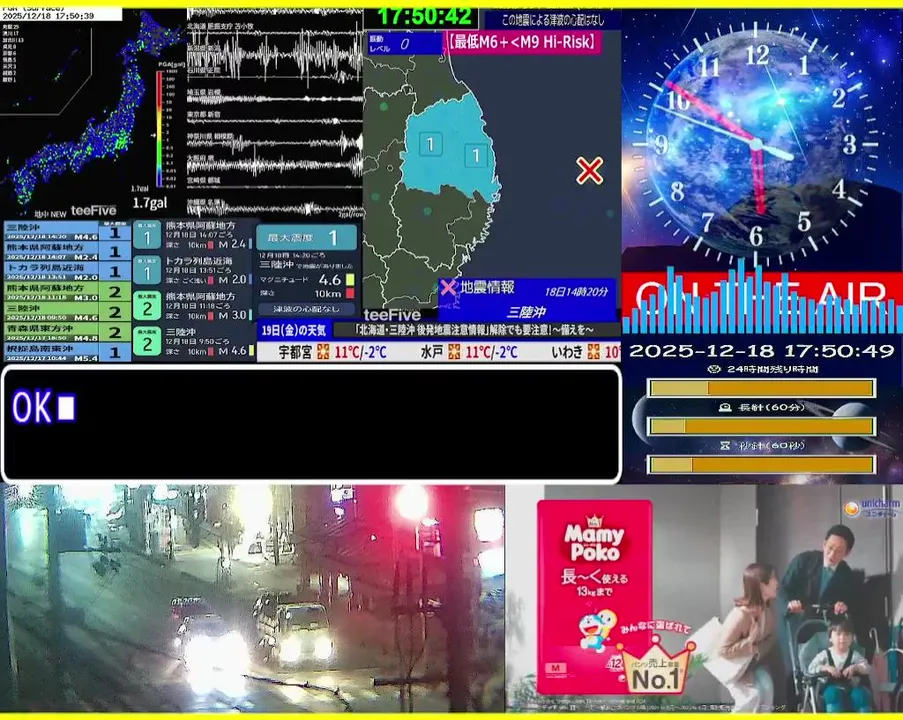Screen dimensions: 903x720
Task: Click the PGA color scale legend bar
Action: 160,128
